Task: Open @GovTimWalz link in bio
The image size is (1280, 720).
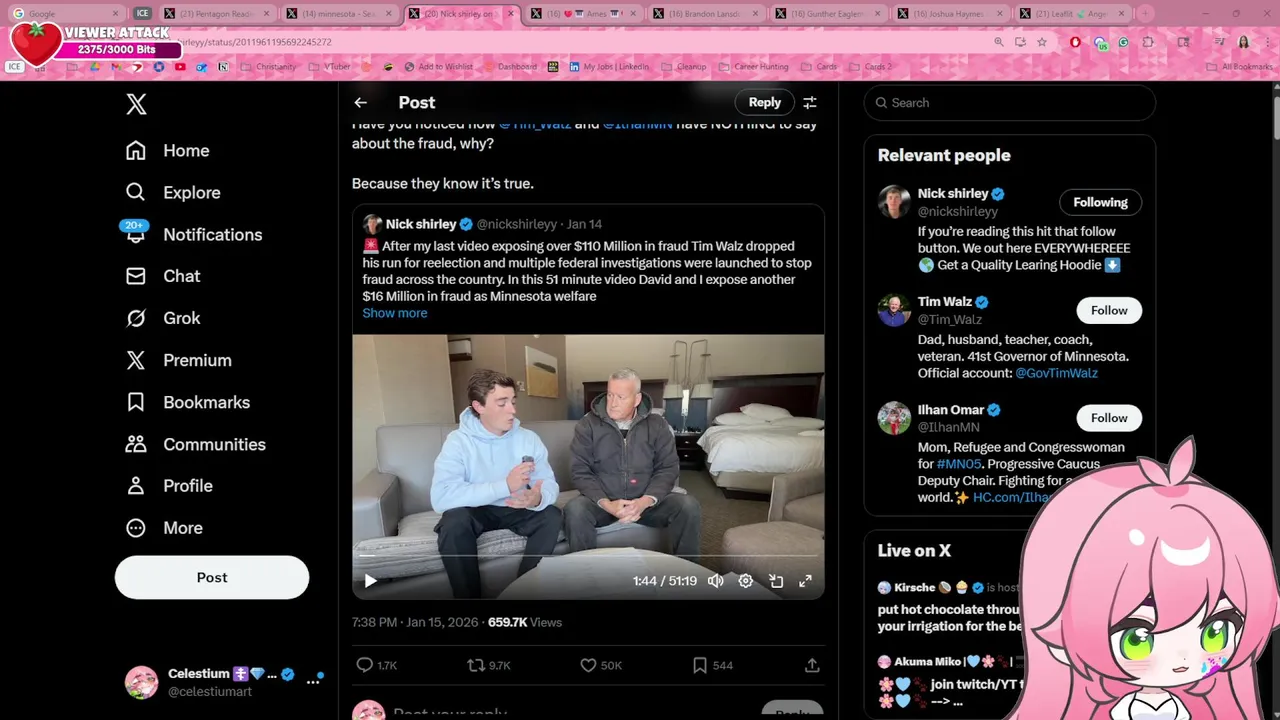Action: 1056,373
